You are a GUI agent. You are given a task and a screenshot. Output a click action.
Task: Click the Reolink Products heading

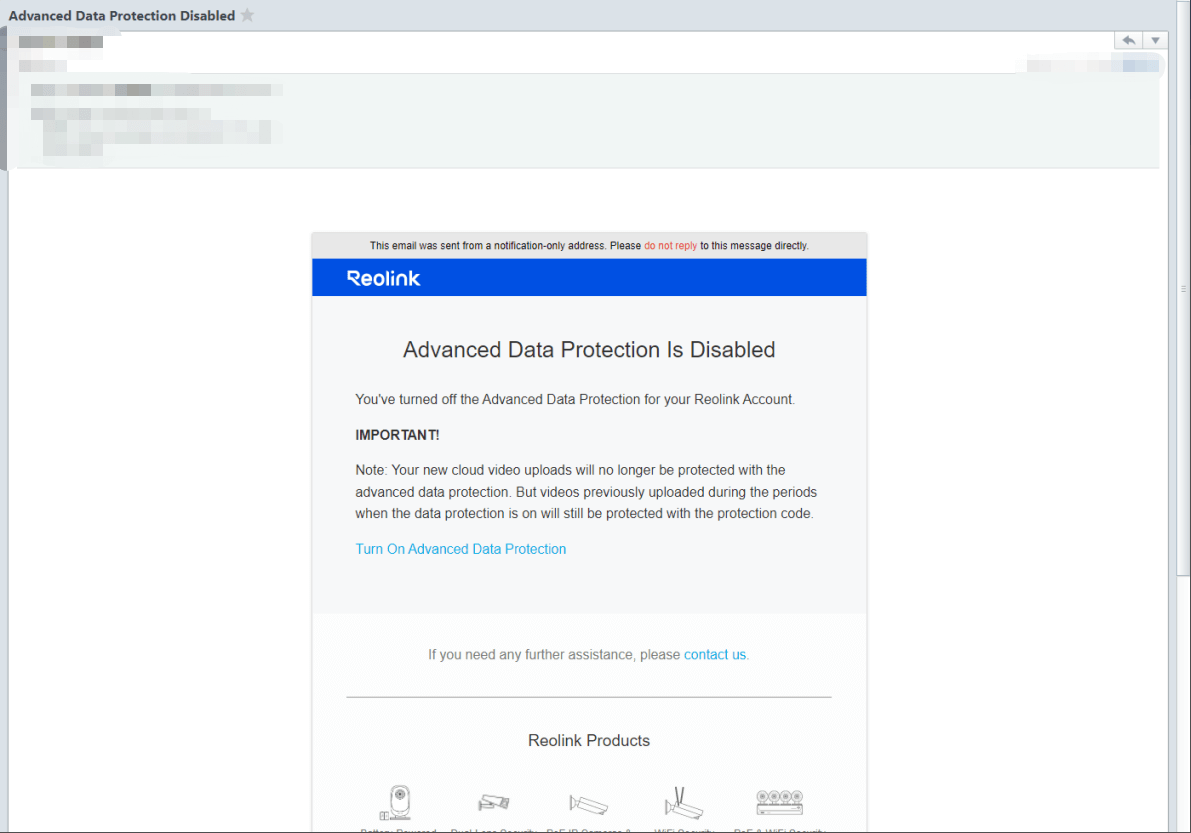(589, 740)
